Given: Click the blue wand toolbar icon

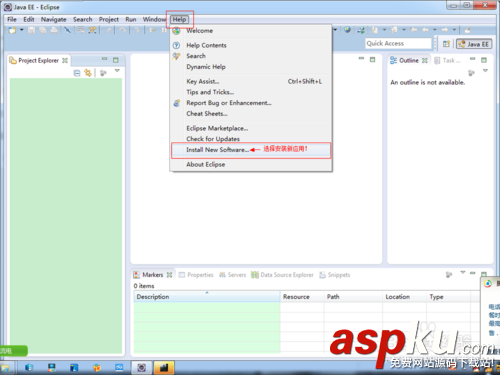Looking at the screenshot, I should point(68,30).
